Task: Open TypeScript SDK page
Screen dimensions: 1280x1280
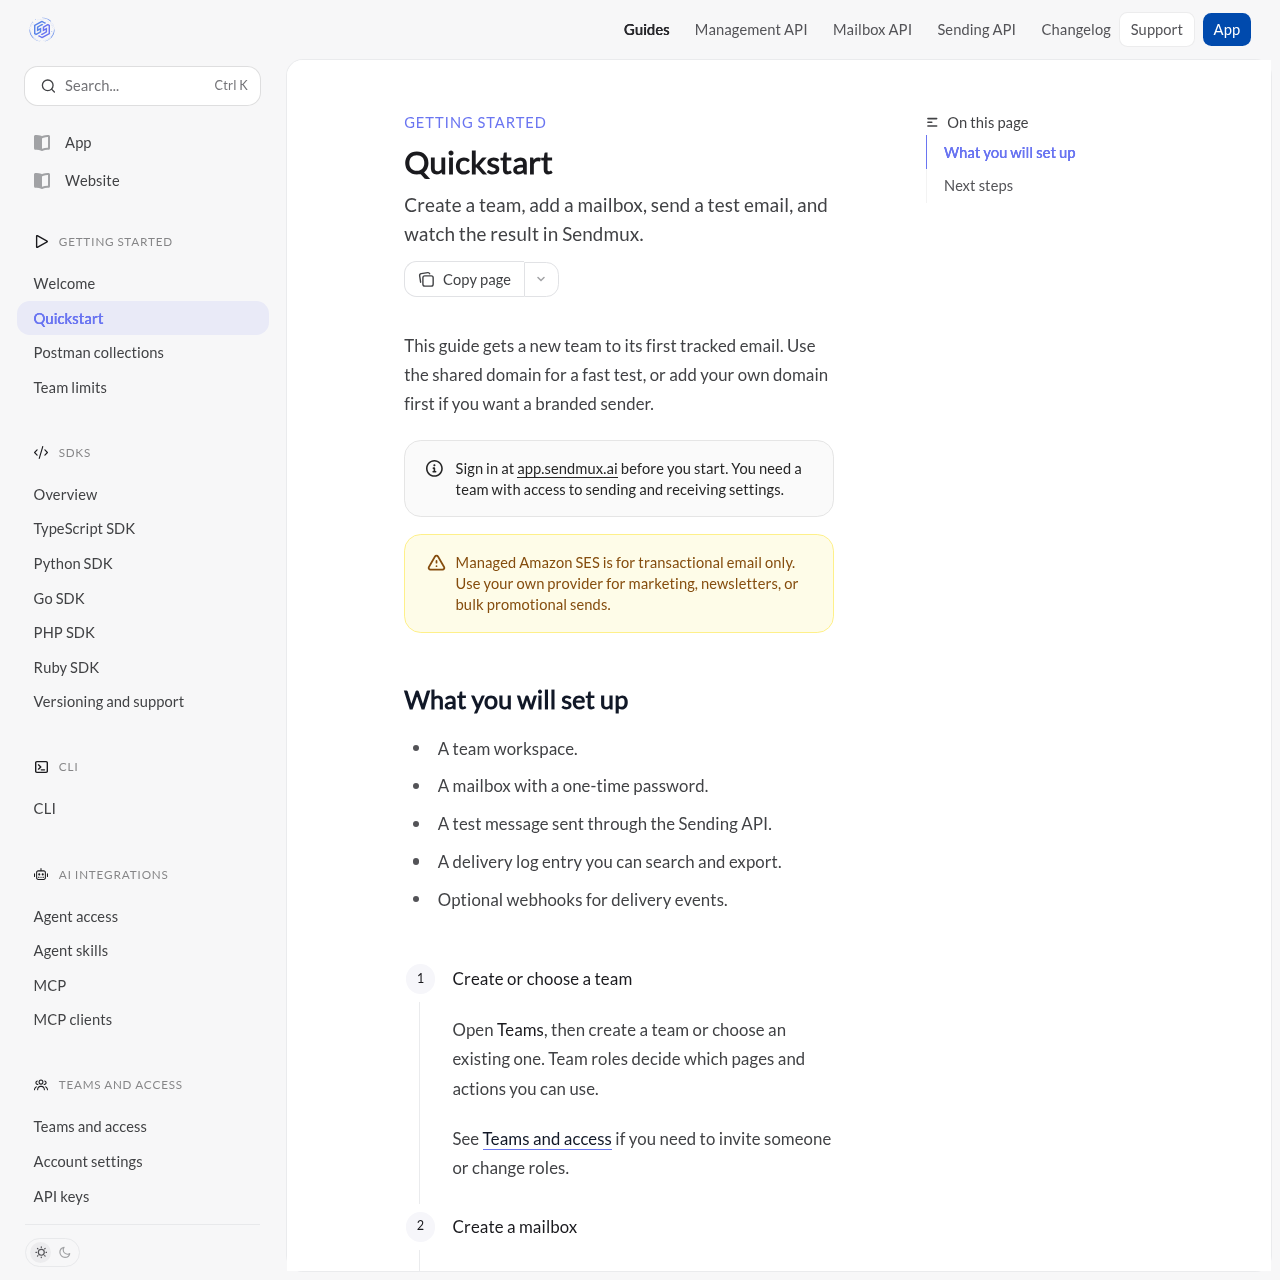Action: (x=143, y=529)
